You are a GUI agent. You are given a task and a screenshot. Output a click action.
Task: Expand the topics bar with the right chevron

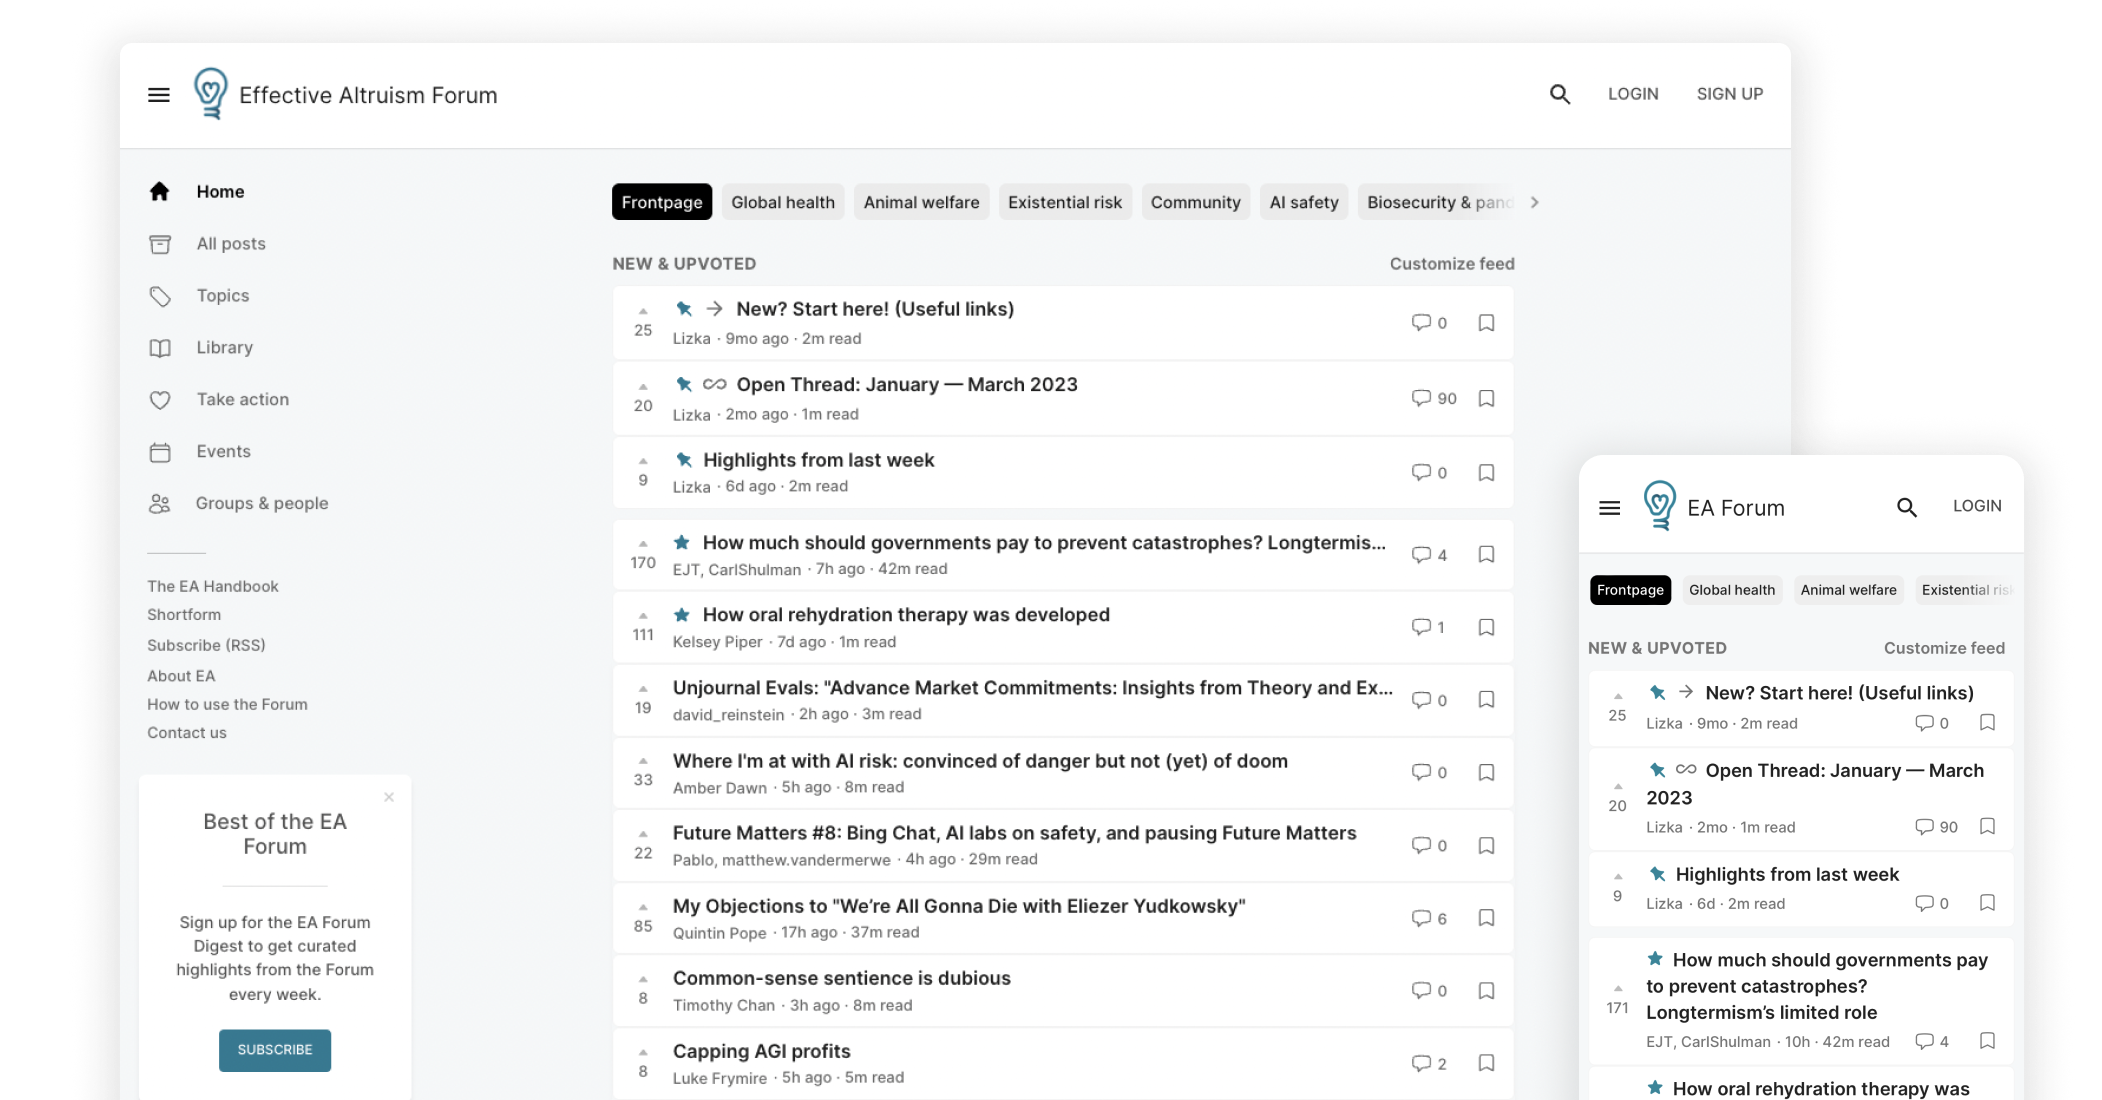[x=1534, y=202]
